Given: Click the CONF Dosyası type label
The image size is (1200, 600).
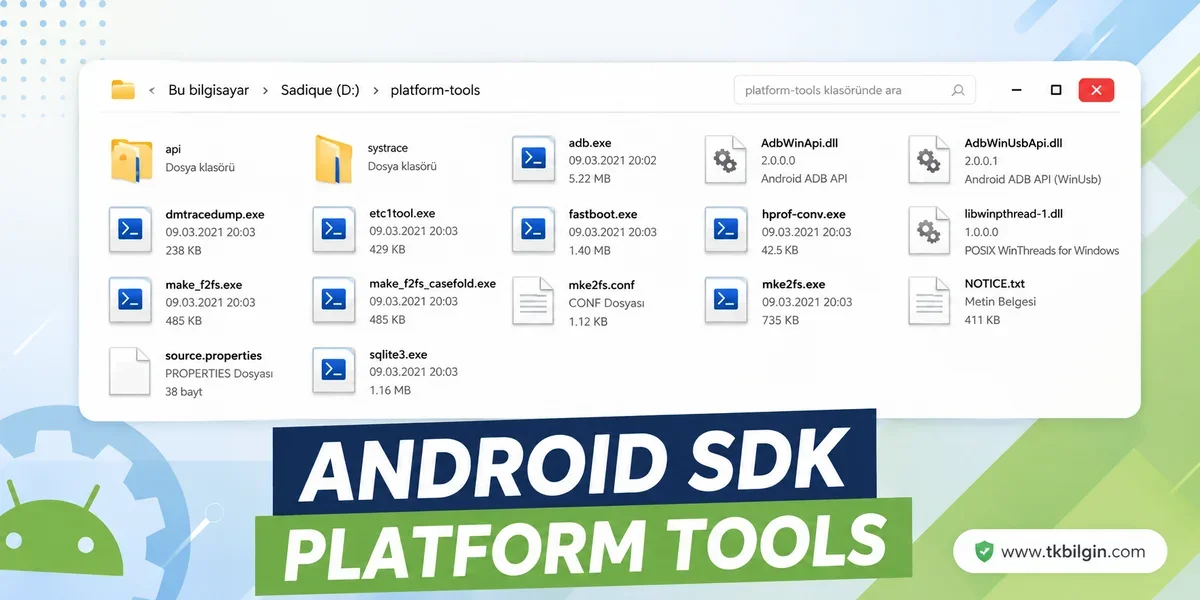Looking at the screenshot, I should click(606, 303).
